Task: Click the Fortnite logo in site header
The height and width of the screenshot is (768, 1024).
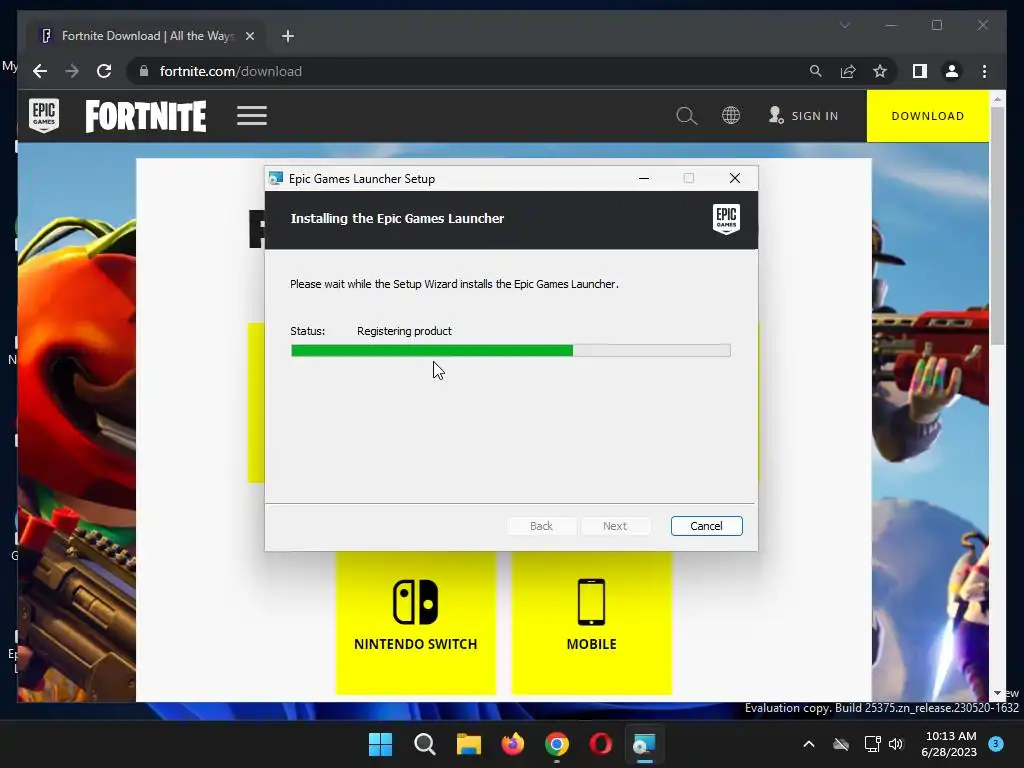Action: pos(146,116)
